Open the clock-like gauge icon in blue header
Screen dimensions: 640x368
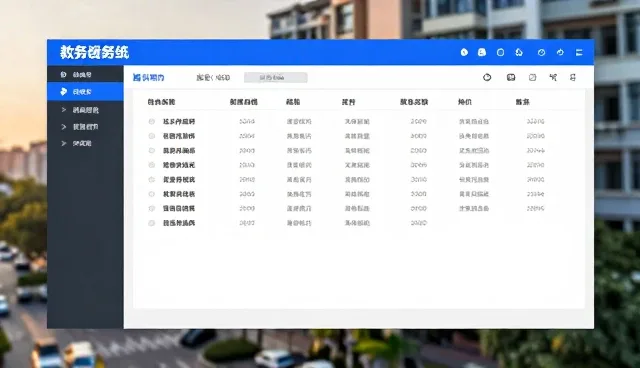[541, 52]
